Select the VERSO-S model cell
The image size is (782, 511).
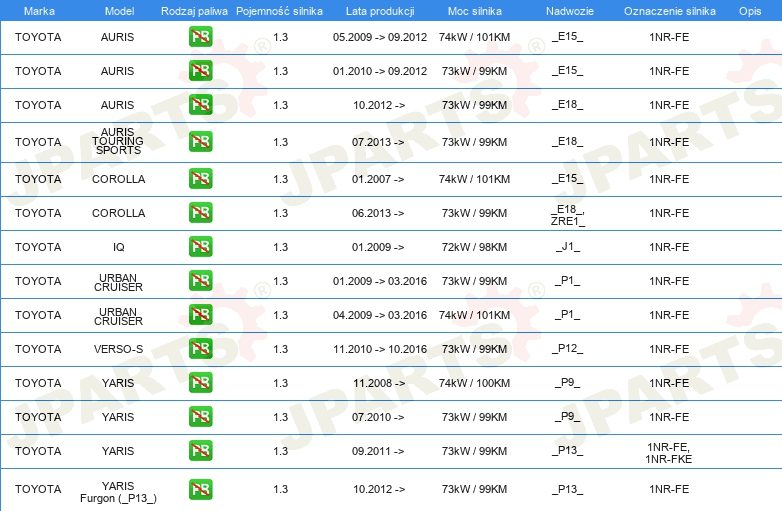(118, 349)
